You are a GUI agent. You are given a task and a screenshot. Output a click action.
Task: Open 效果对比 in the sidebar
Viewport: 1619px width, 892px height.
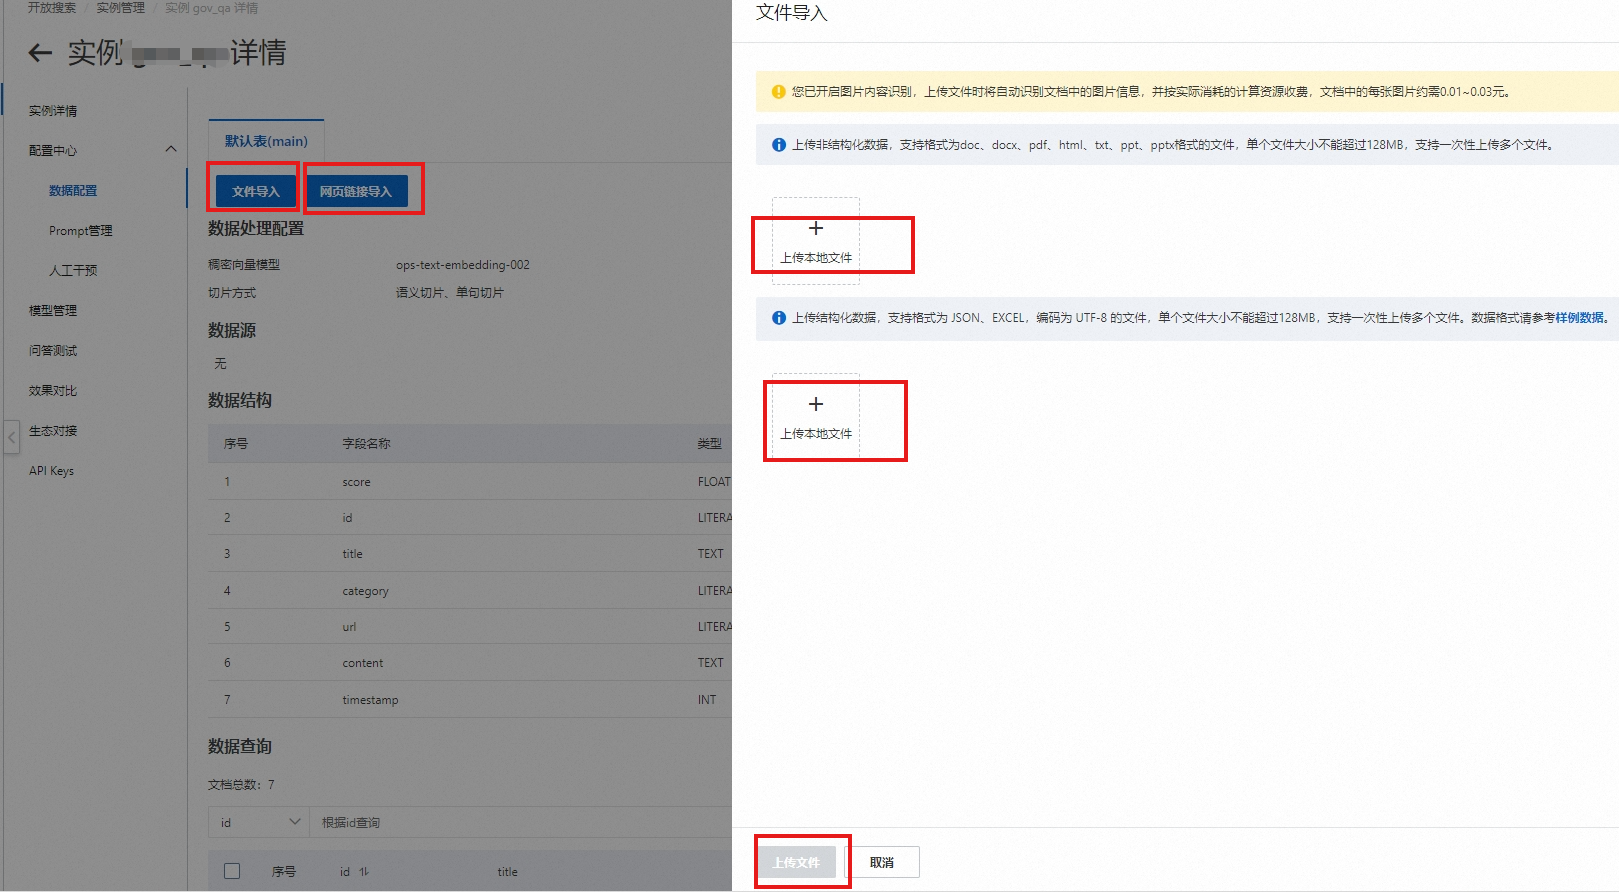53,391
